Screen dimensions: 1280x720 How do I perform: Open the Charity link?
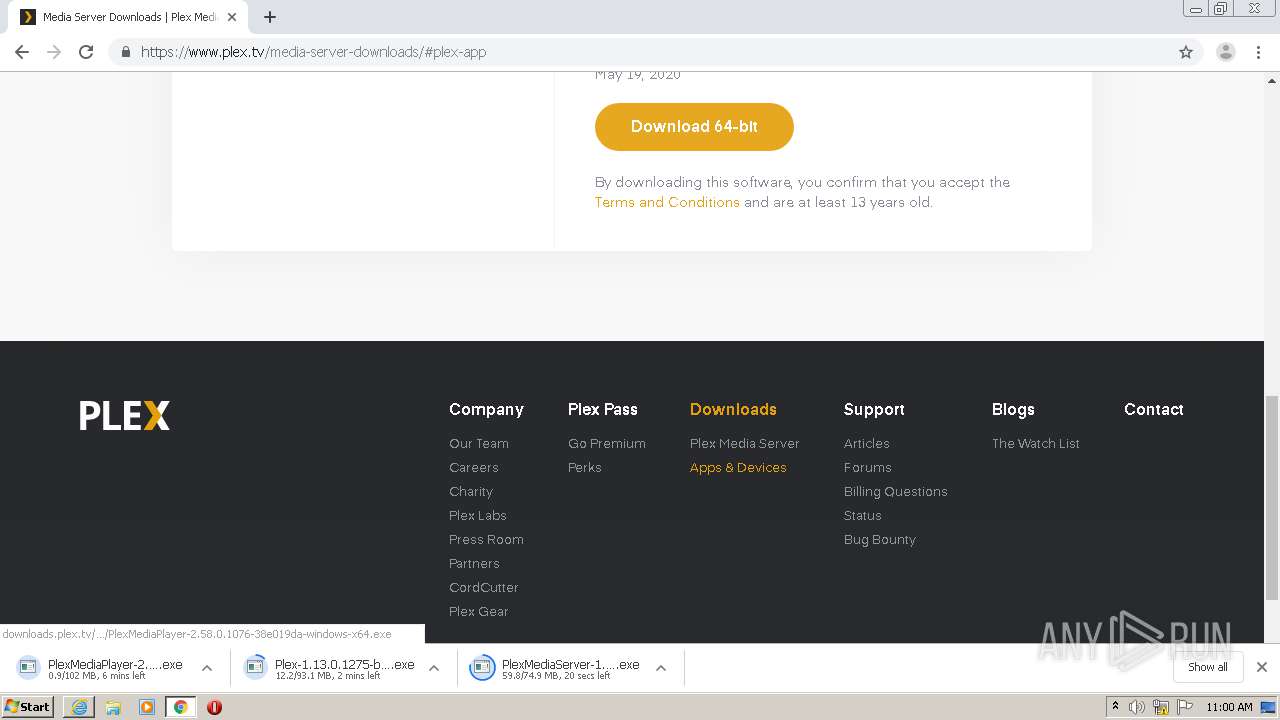tap(471, 491)
